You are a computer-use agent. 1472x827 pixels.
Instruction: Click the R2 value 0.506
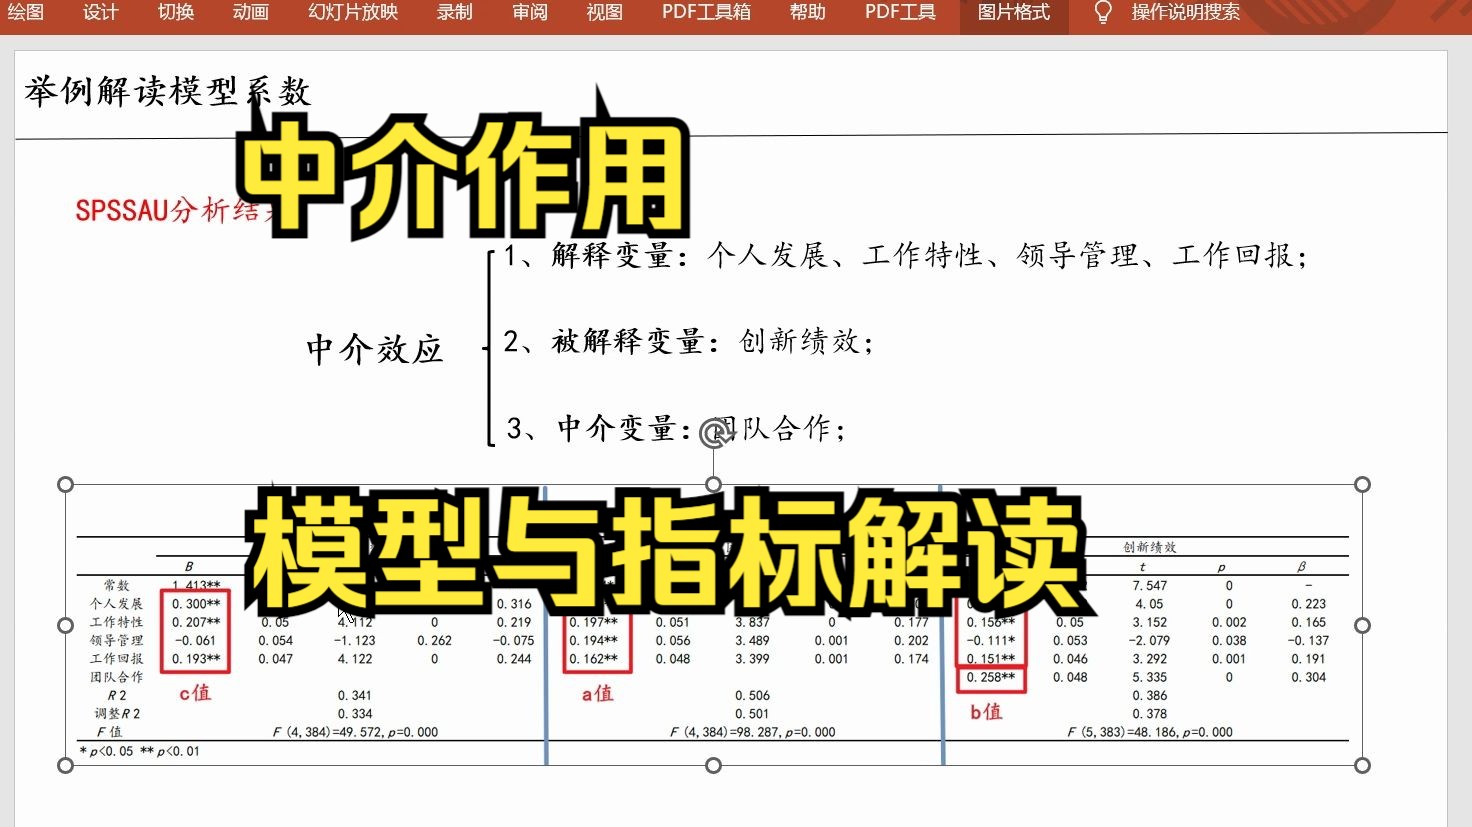(752, 696)
